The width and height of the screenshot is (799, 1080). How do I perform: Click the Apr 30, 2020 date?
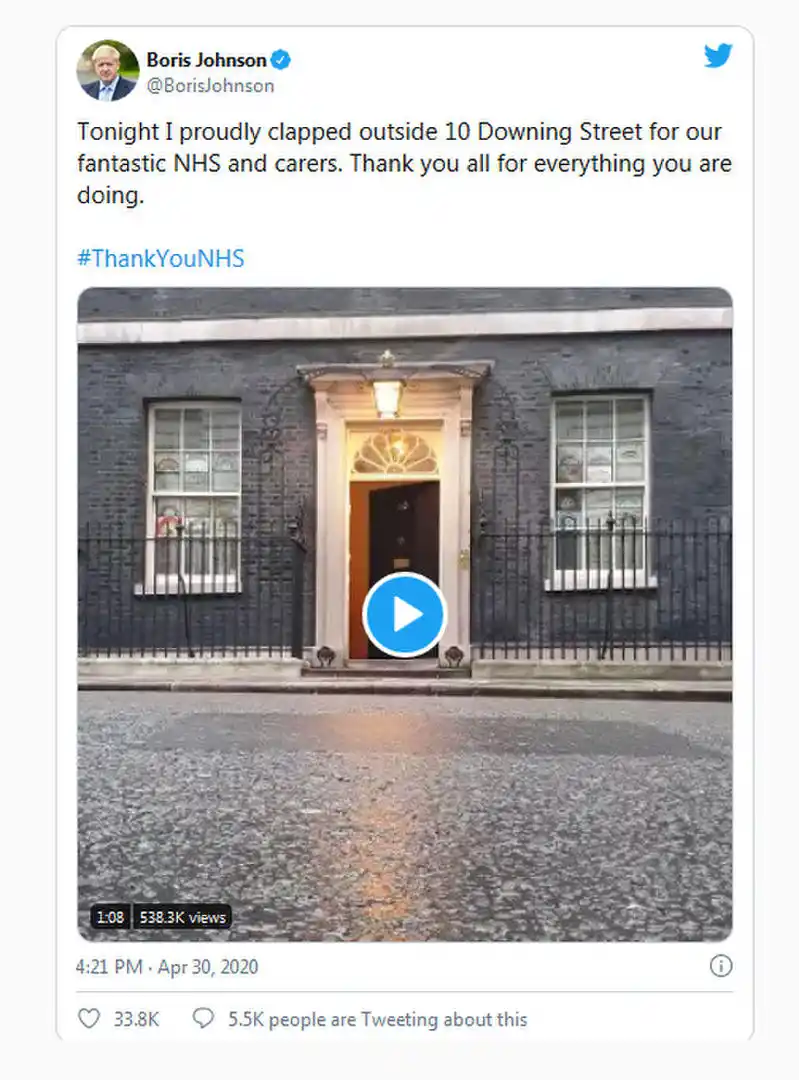click(x=210, y=967)
